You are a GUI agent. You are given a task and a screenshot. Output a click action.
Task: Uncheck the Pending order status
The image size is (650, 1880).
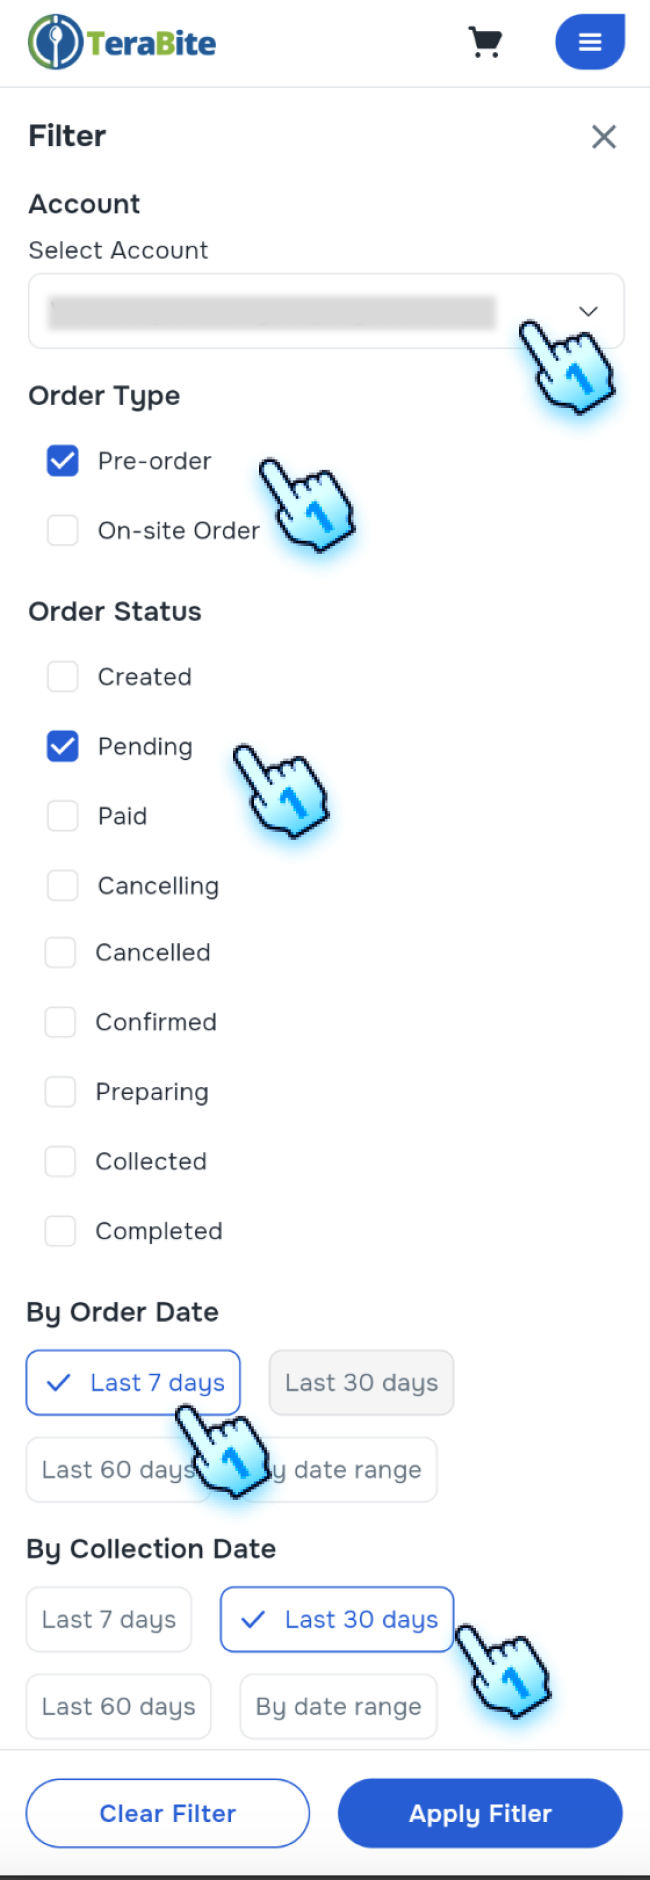click(x=62, y=746)
